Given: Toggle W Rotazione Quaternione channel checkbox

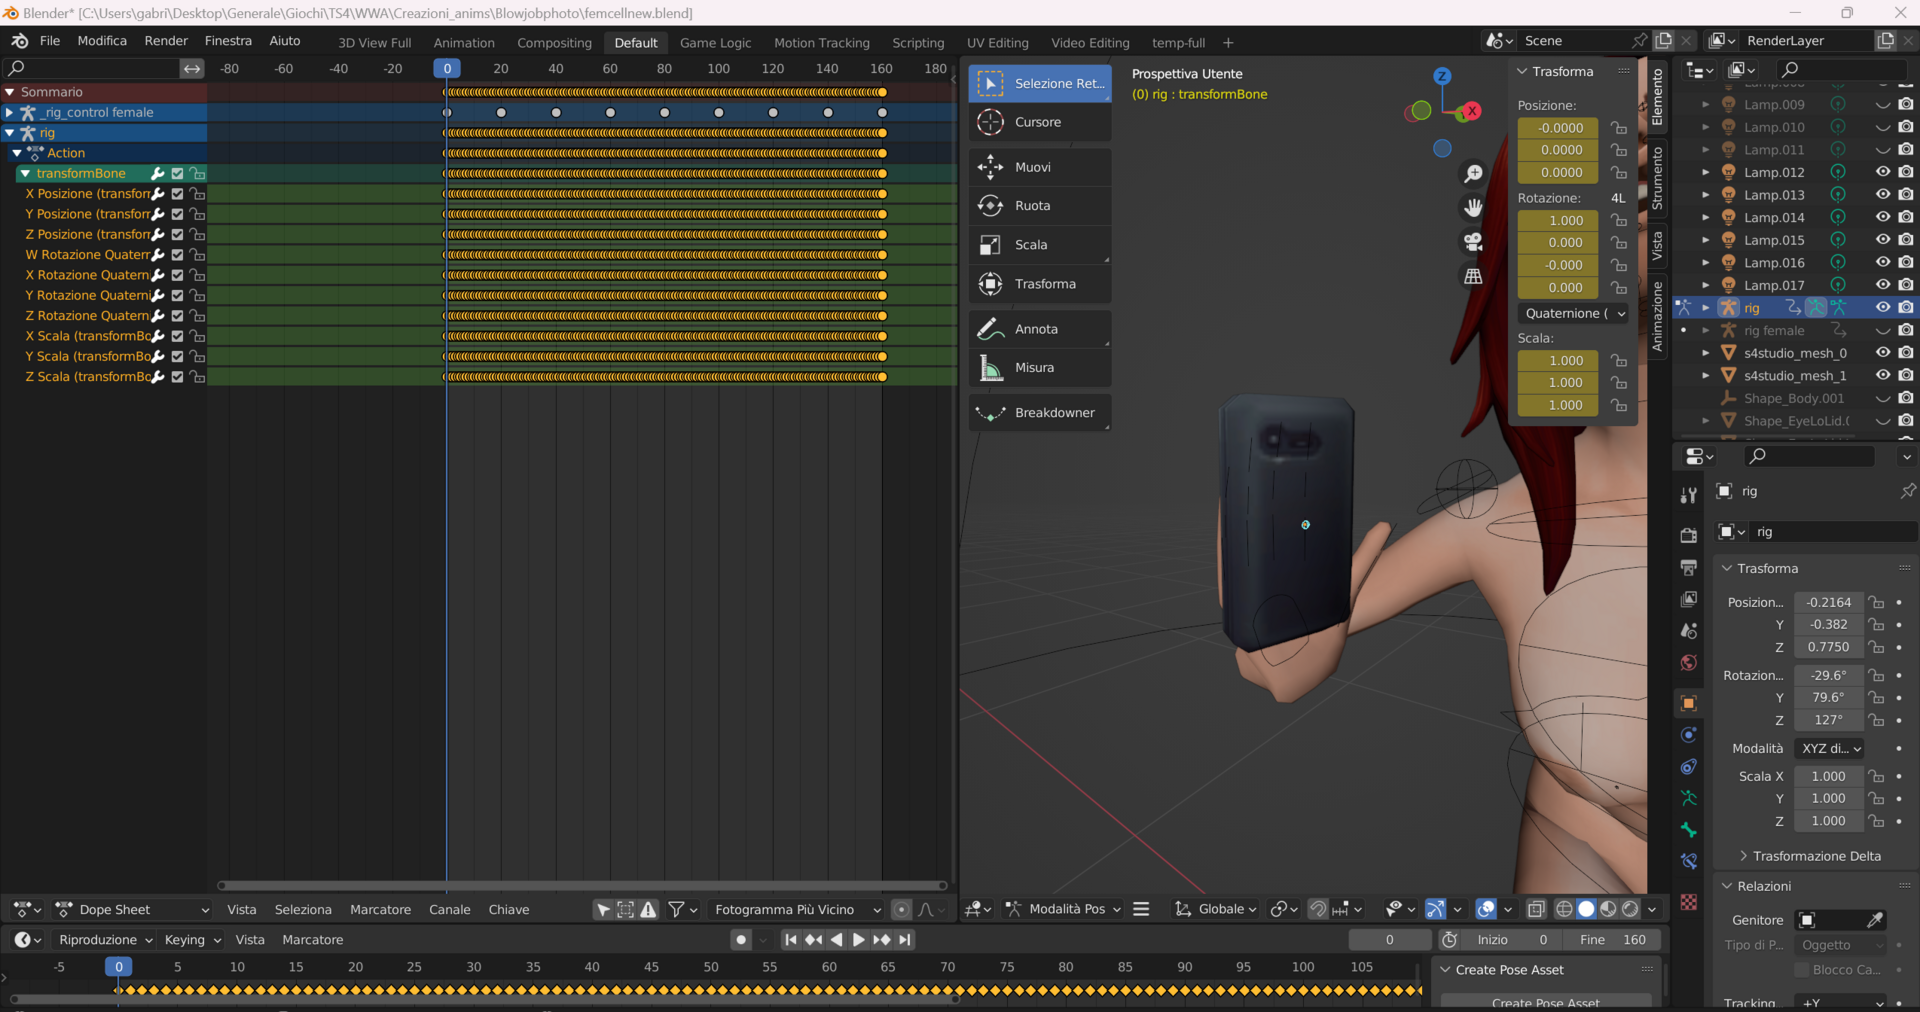Looking at the screenshot, I should (x=177, y=255).
